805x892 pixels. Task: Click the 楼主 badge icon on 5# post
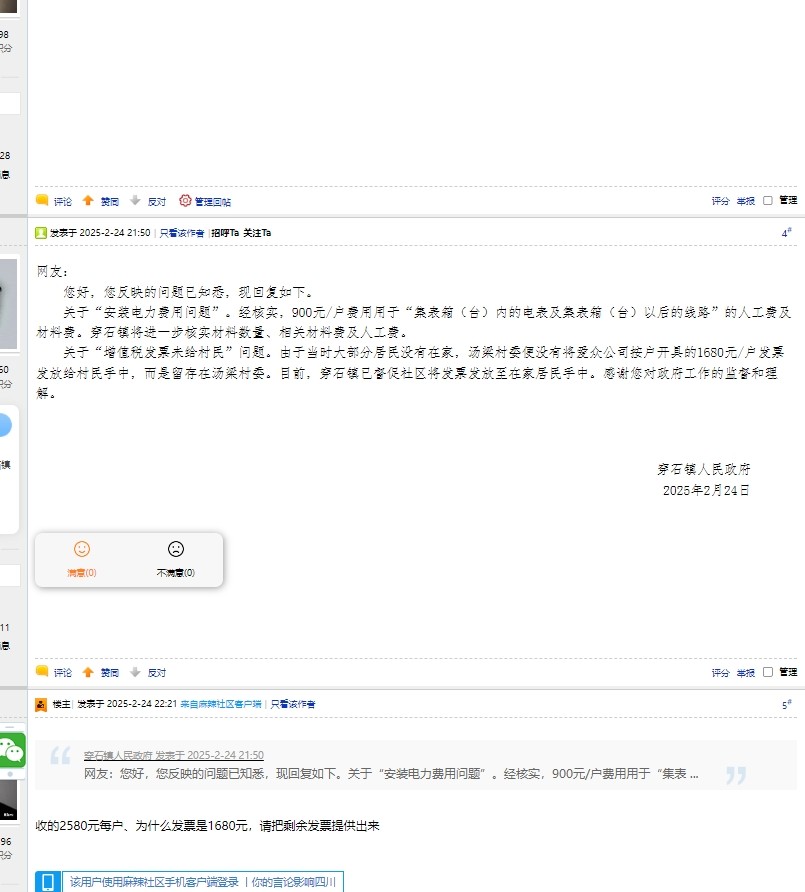point(41,704)
